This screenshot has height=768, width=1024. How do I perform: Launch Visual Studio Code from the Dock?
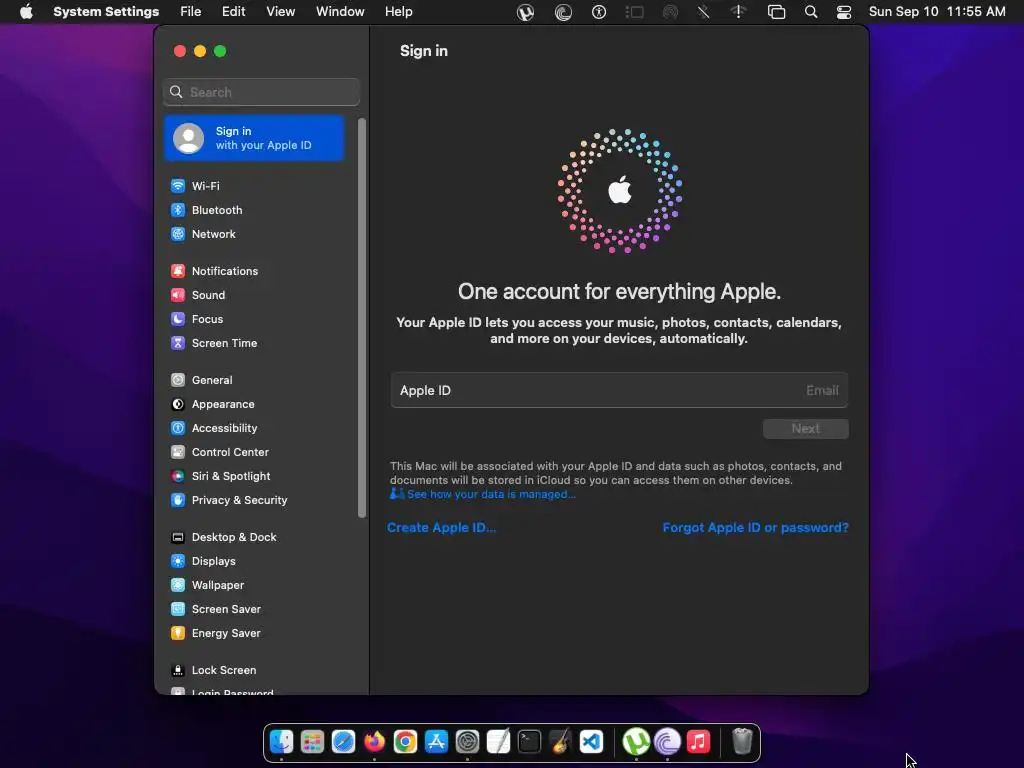pyautogui.click(x=592, y=742)
